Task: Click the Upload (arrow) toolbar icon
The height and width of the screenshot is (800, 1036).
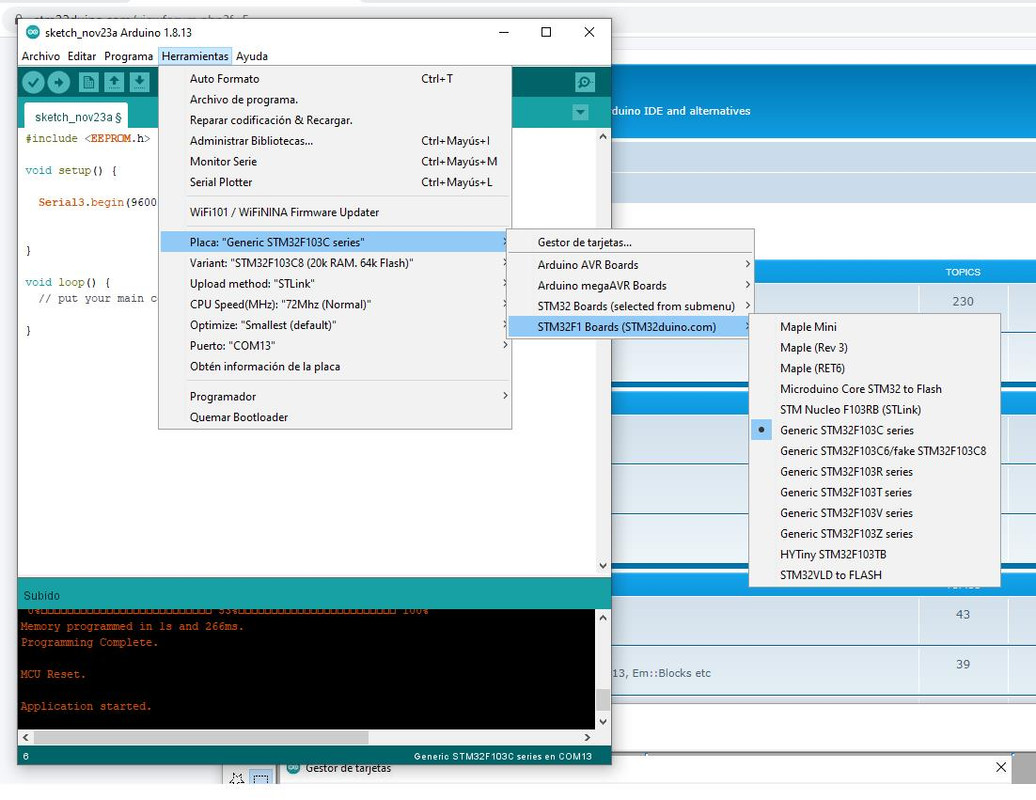Action: (59, 83)
